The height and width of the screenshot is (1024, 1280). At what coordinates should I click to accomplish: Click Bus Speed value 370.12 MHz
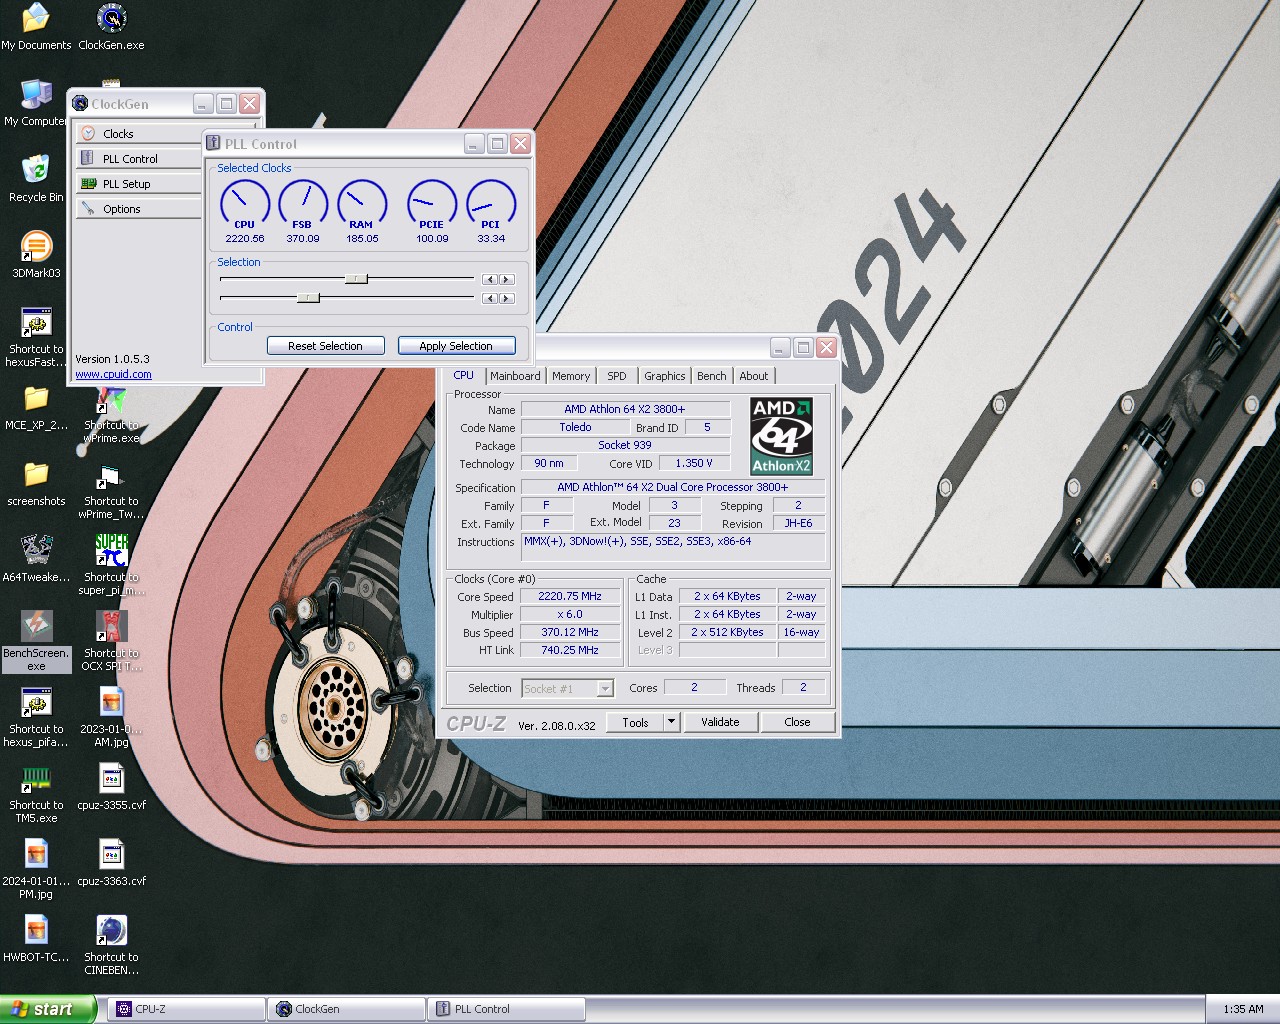coord(570,632)
